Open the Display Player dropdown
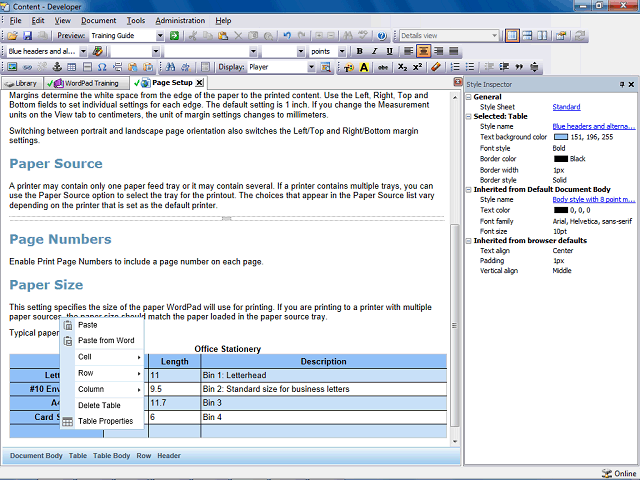 pyautogui.click(x=311, y=67)
